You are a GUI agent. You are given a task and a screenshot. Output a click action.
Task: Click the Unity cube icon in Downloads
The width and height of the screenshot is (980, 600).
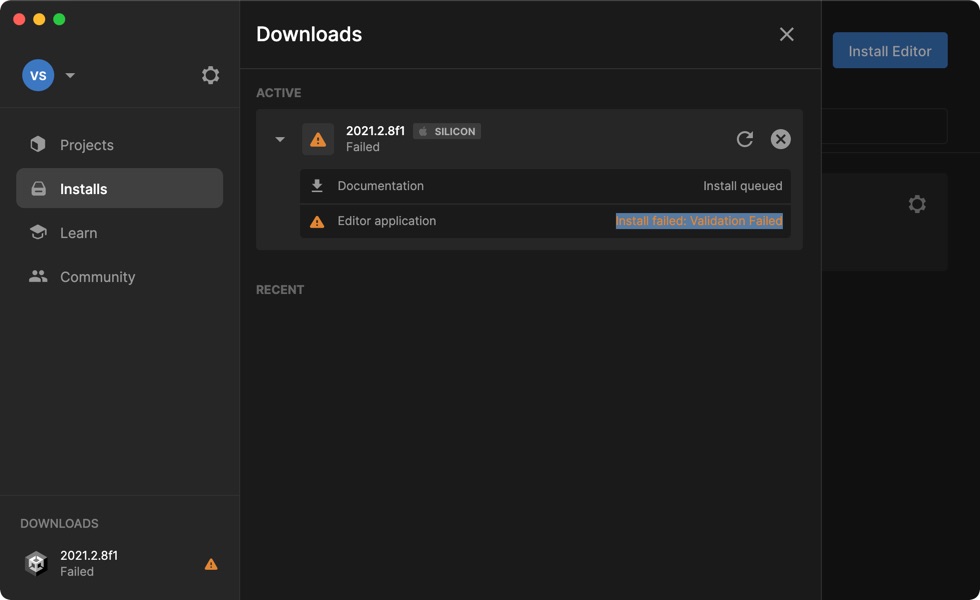coord(36,563)
